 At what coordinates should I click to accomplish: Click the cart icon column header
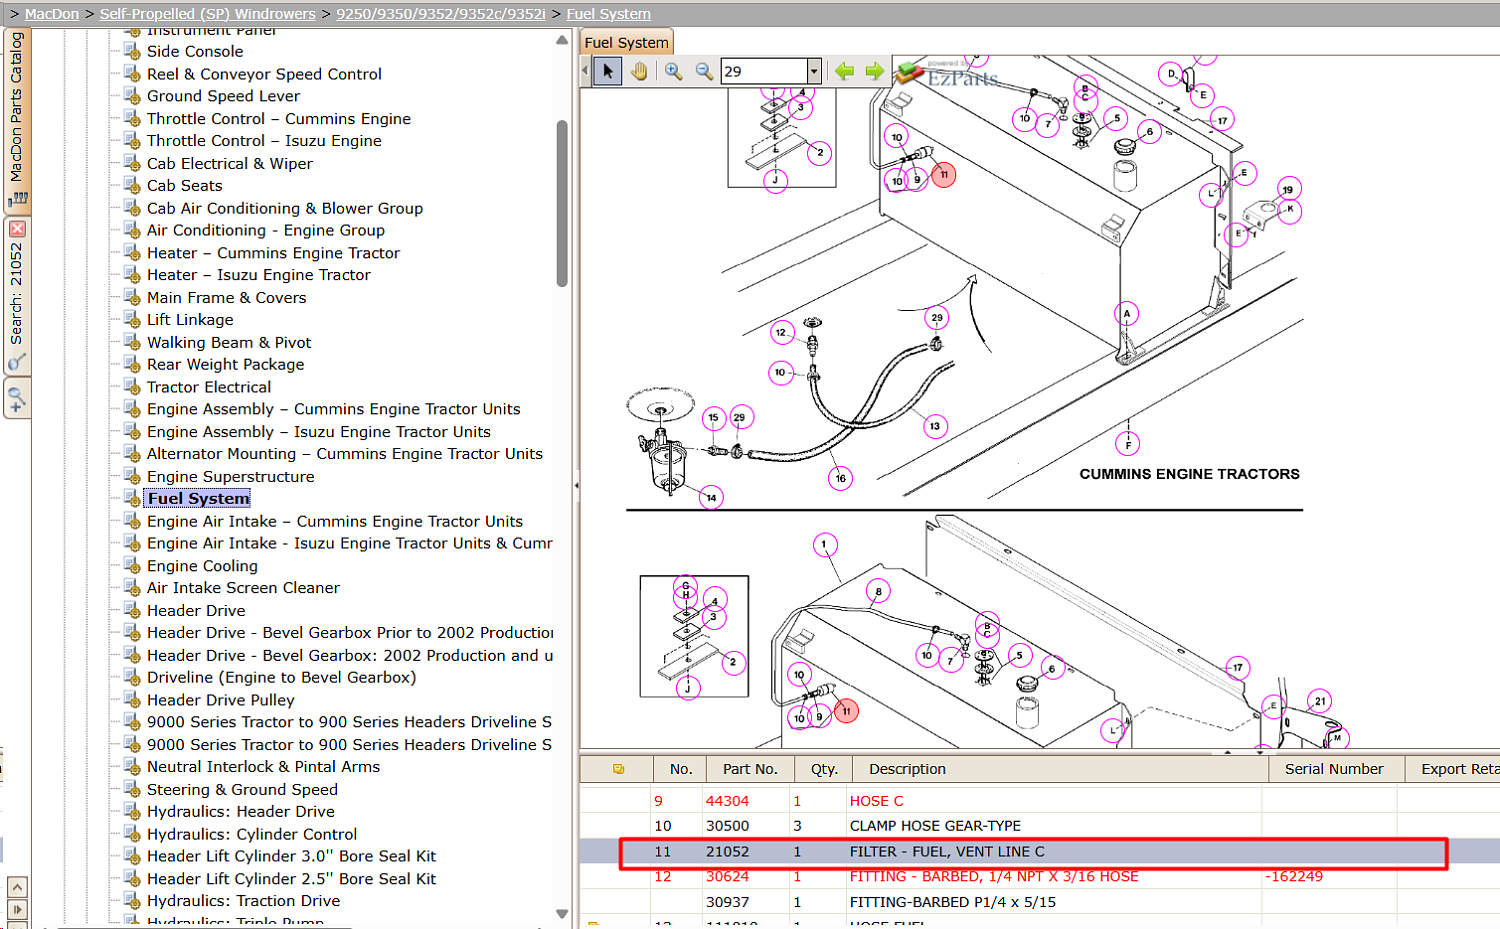(x=618, y=769)
